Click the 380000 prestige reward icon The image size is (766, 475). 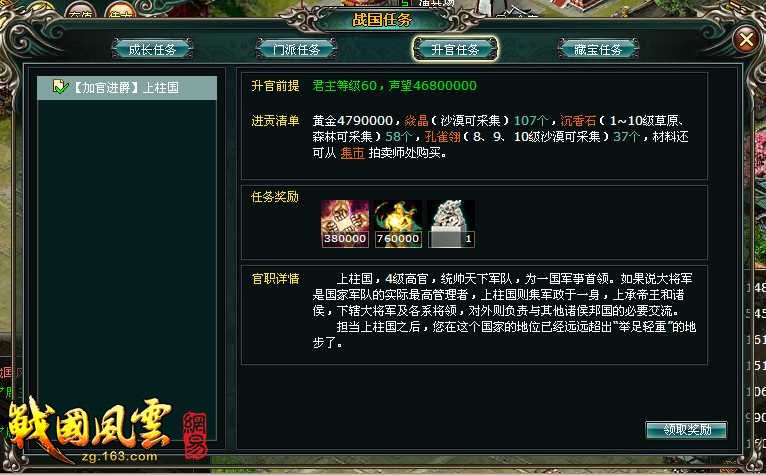(x=345, y=223)
